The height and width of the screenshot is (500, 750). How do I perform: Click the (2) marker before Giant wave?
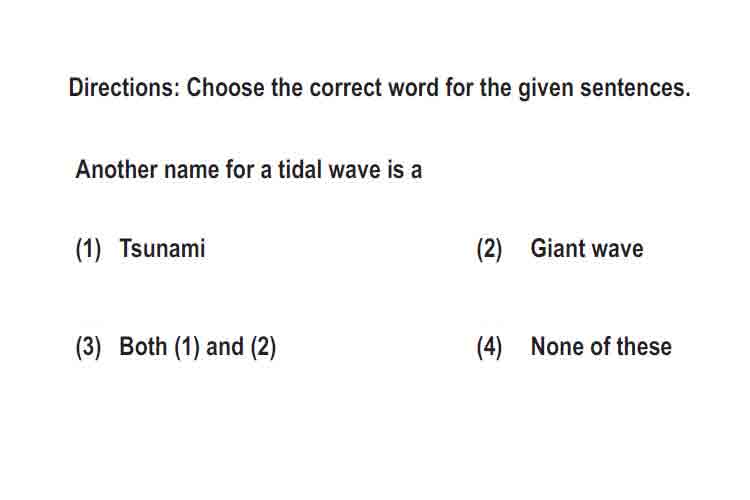click(489, 249)
